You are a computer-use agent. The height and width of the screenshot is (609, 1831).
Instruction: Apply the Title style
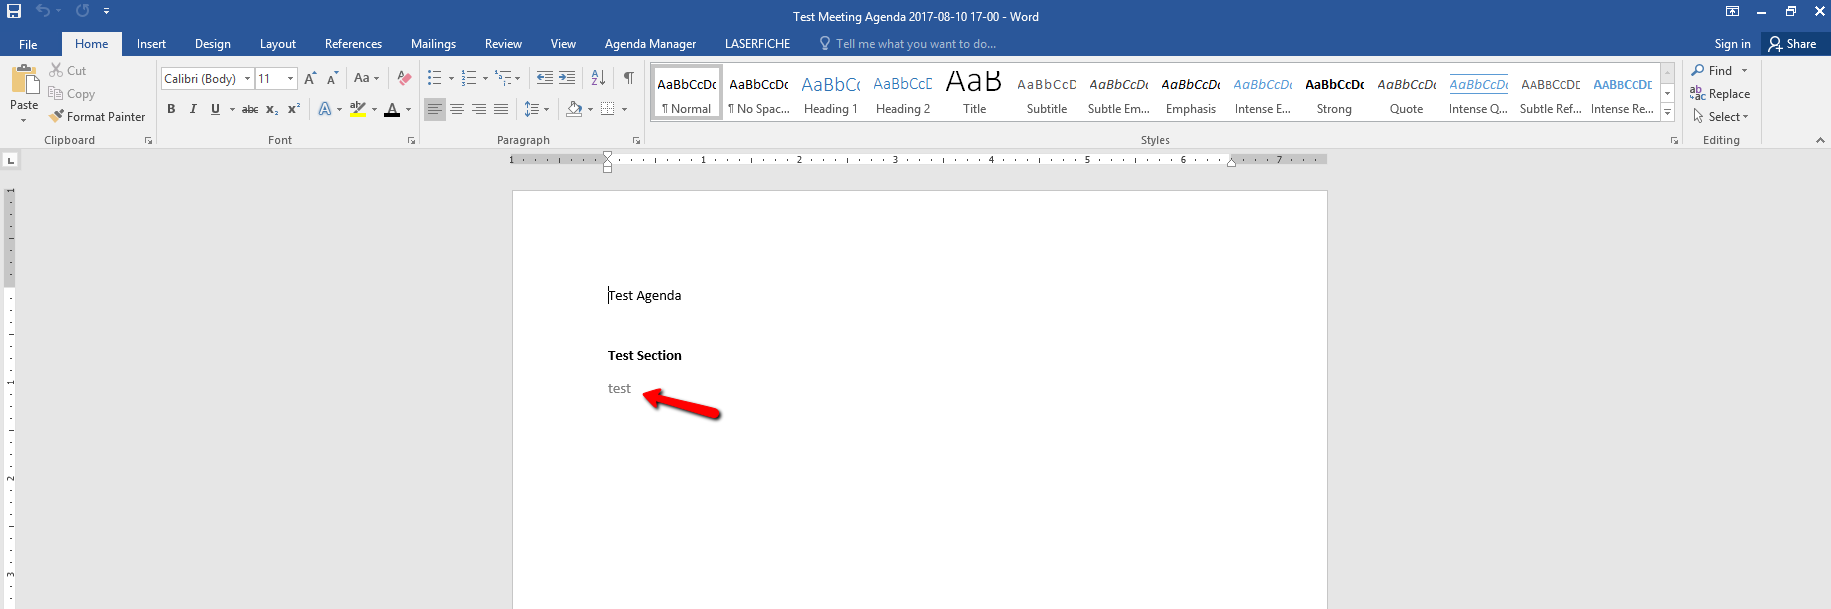point(974,93)
